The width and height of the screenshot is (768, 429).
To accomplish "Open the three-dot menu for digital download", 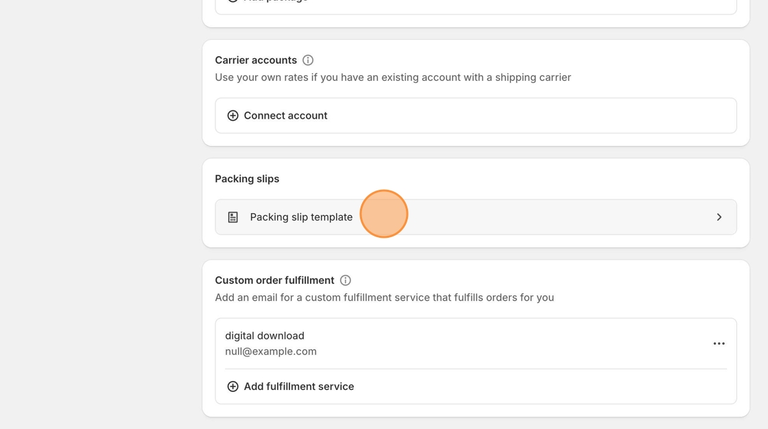I will click(718, 344).
